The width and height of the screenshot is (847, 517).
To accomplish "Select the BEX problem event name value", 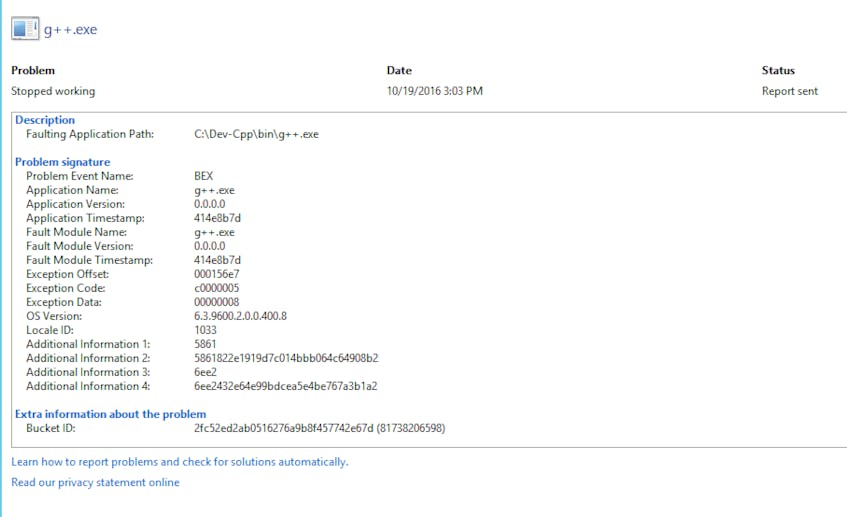I will [x=204, y=176].
